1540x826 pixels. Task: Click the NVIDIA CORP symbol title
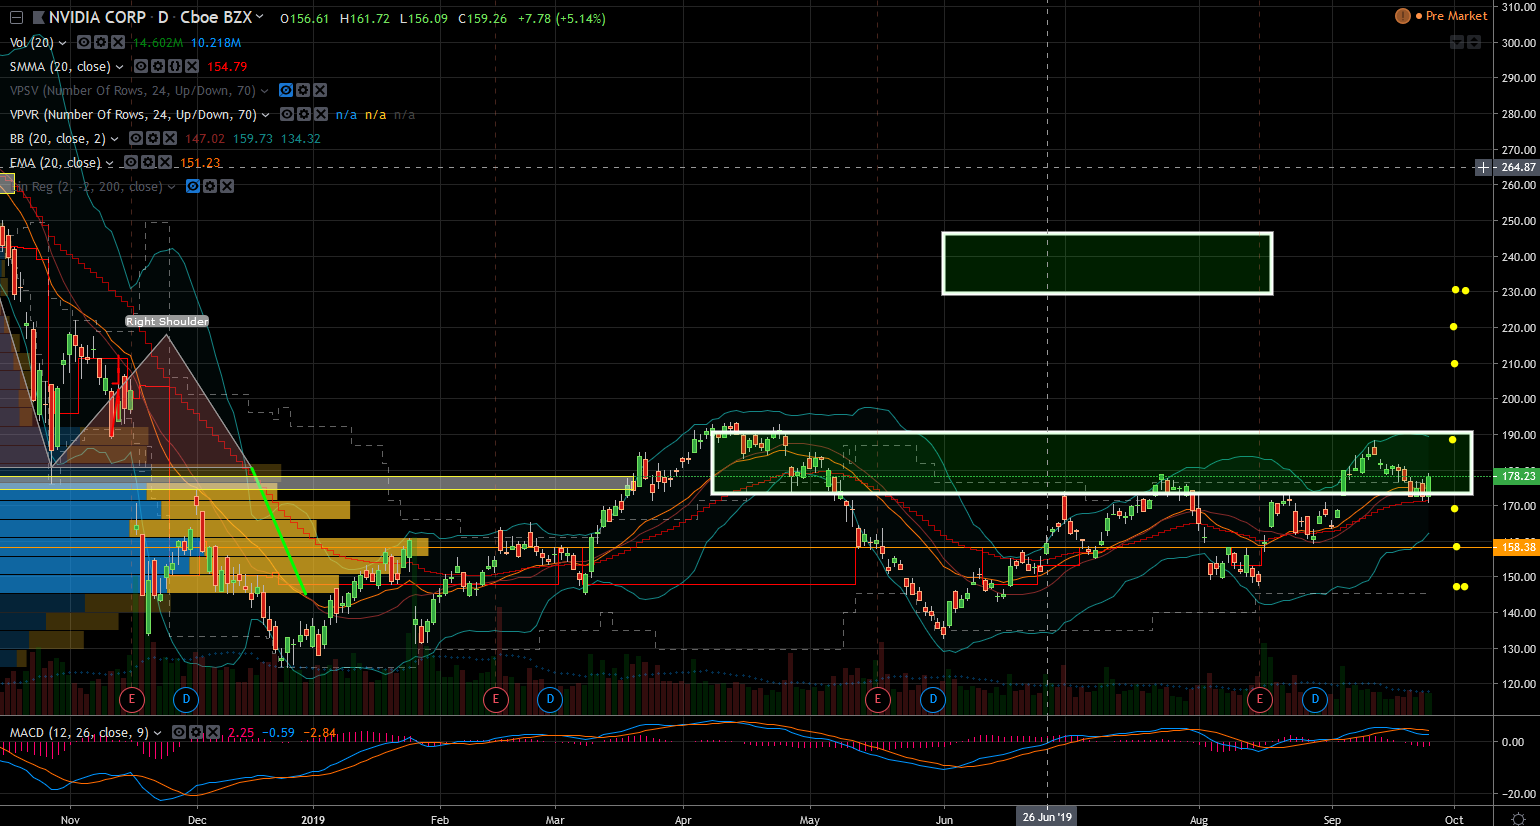[x=97, y=18]
